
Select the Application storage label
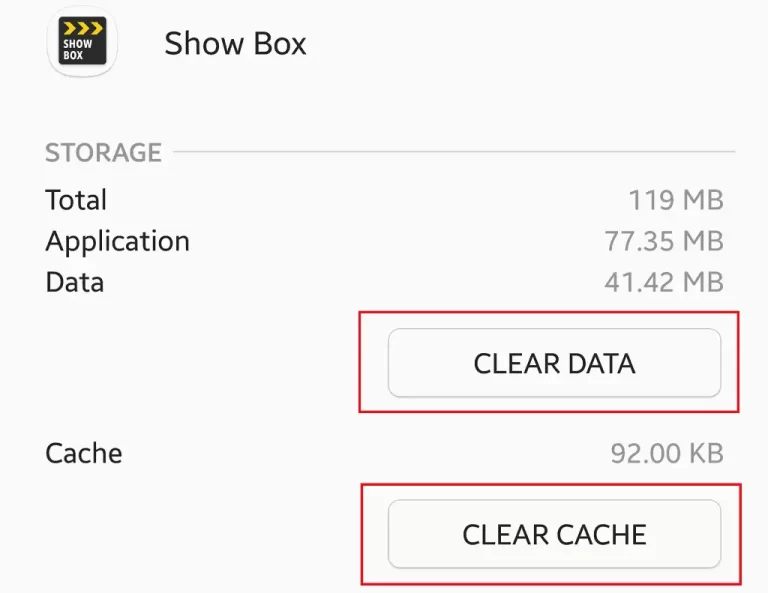click(118, 241)
